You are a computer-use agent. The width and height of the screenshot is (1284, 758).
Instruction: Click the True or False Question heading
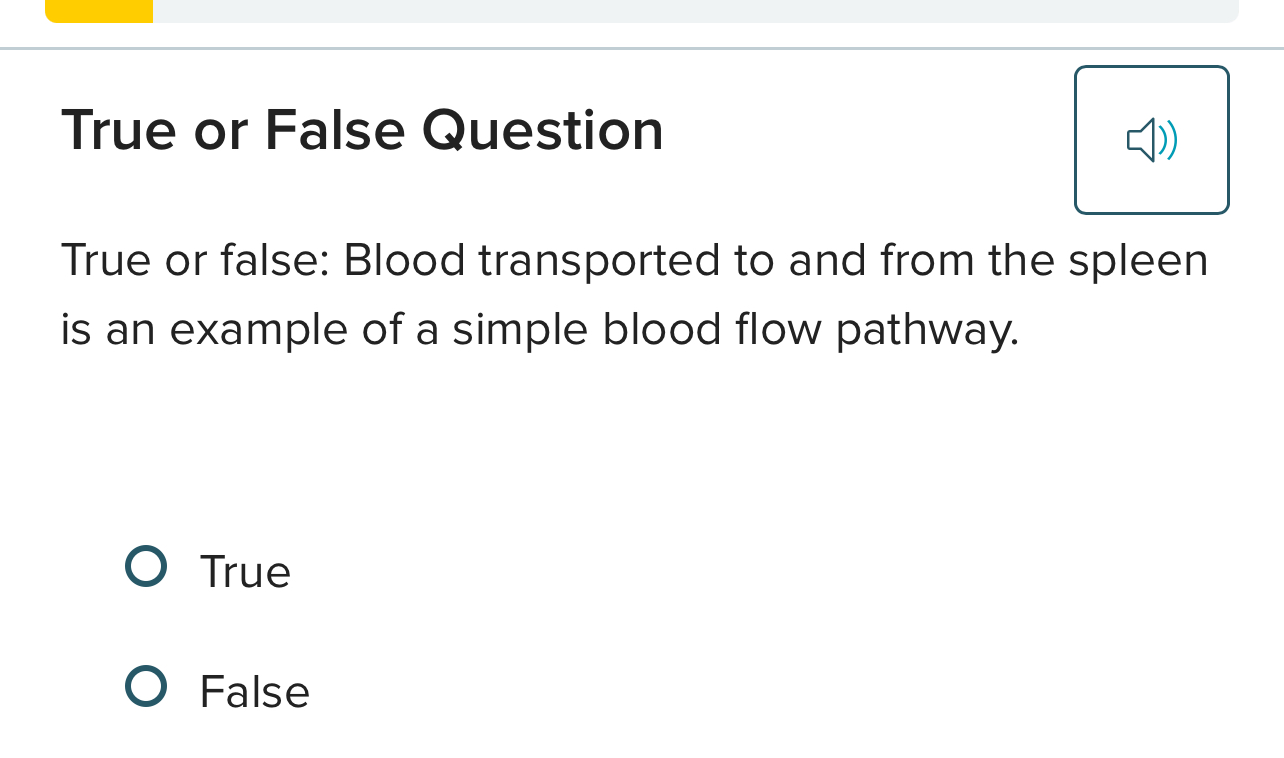362,130
